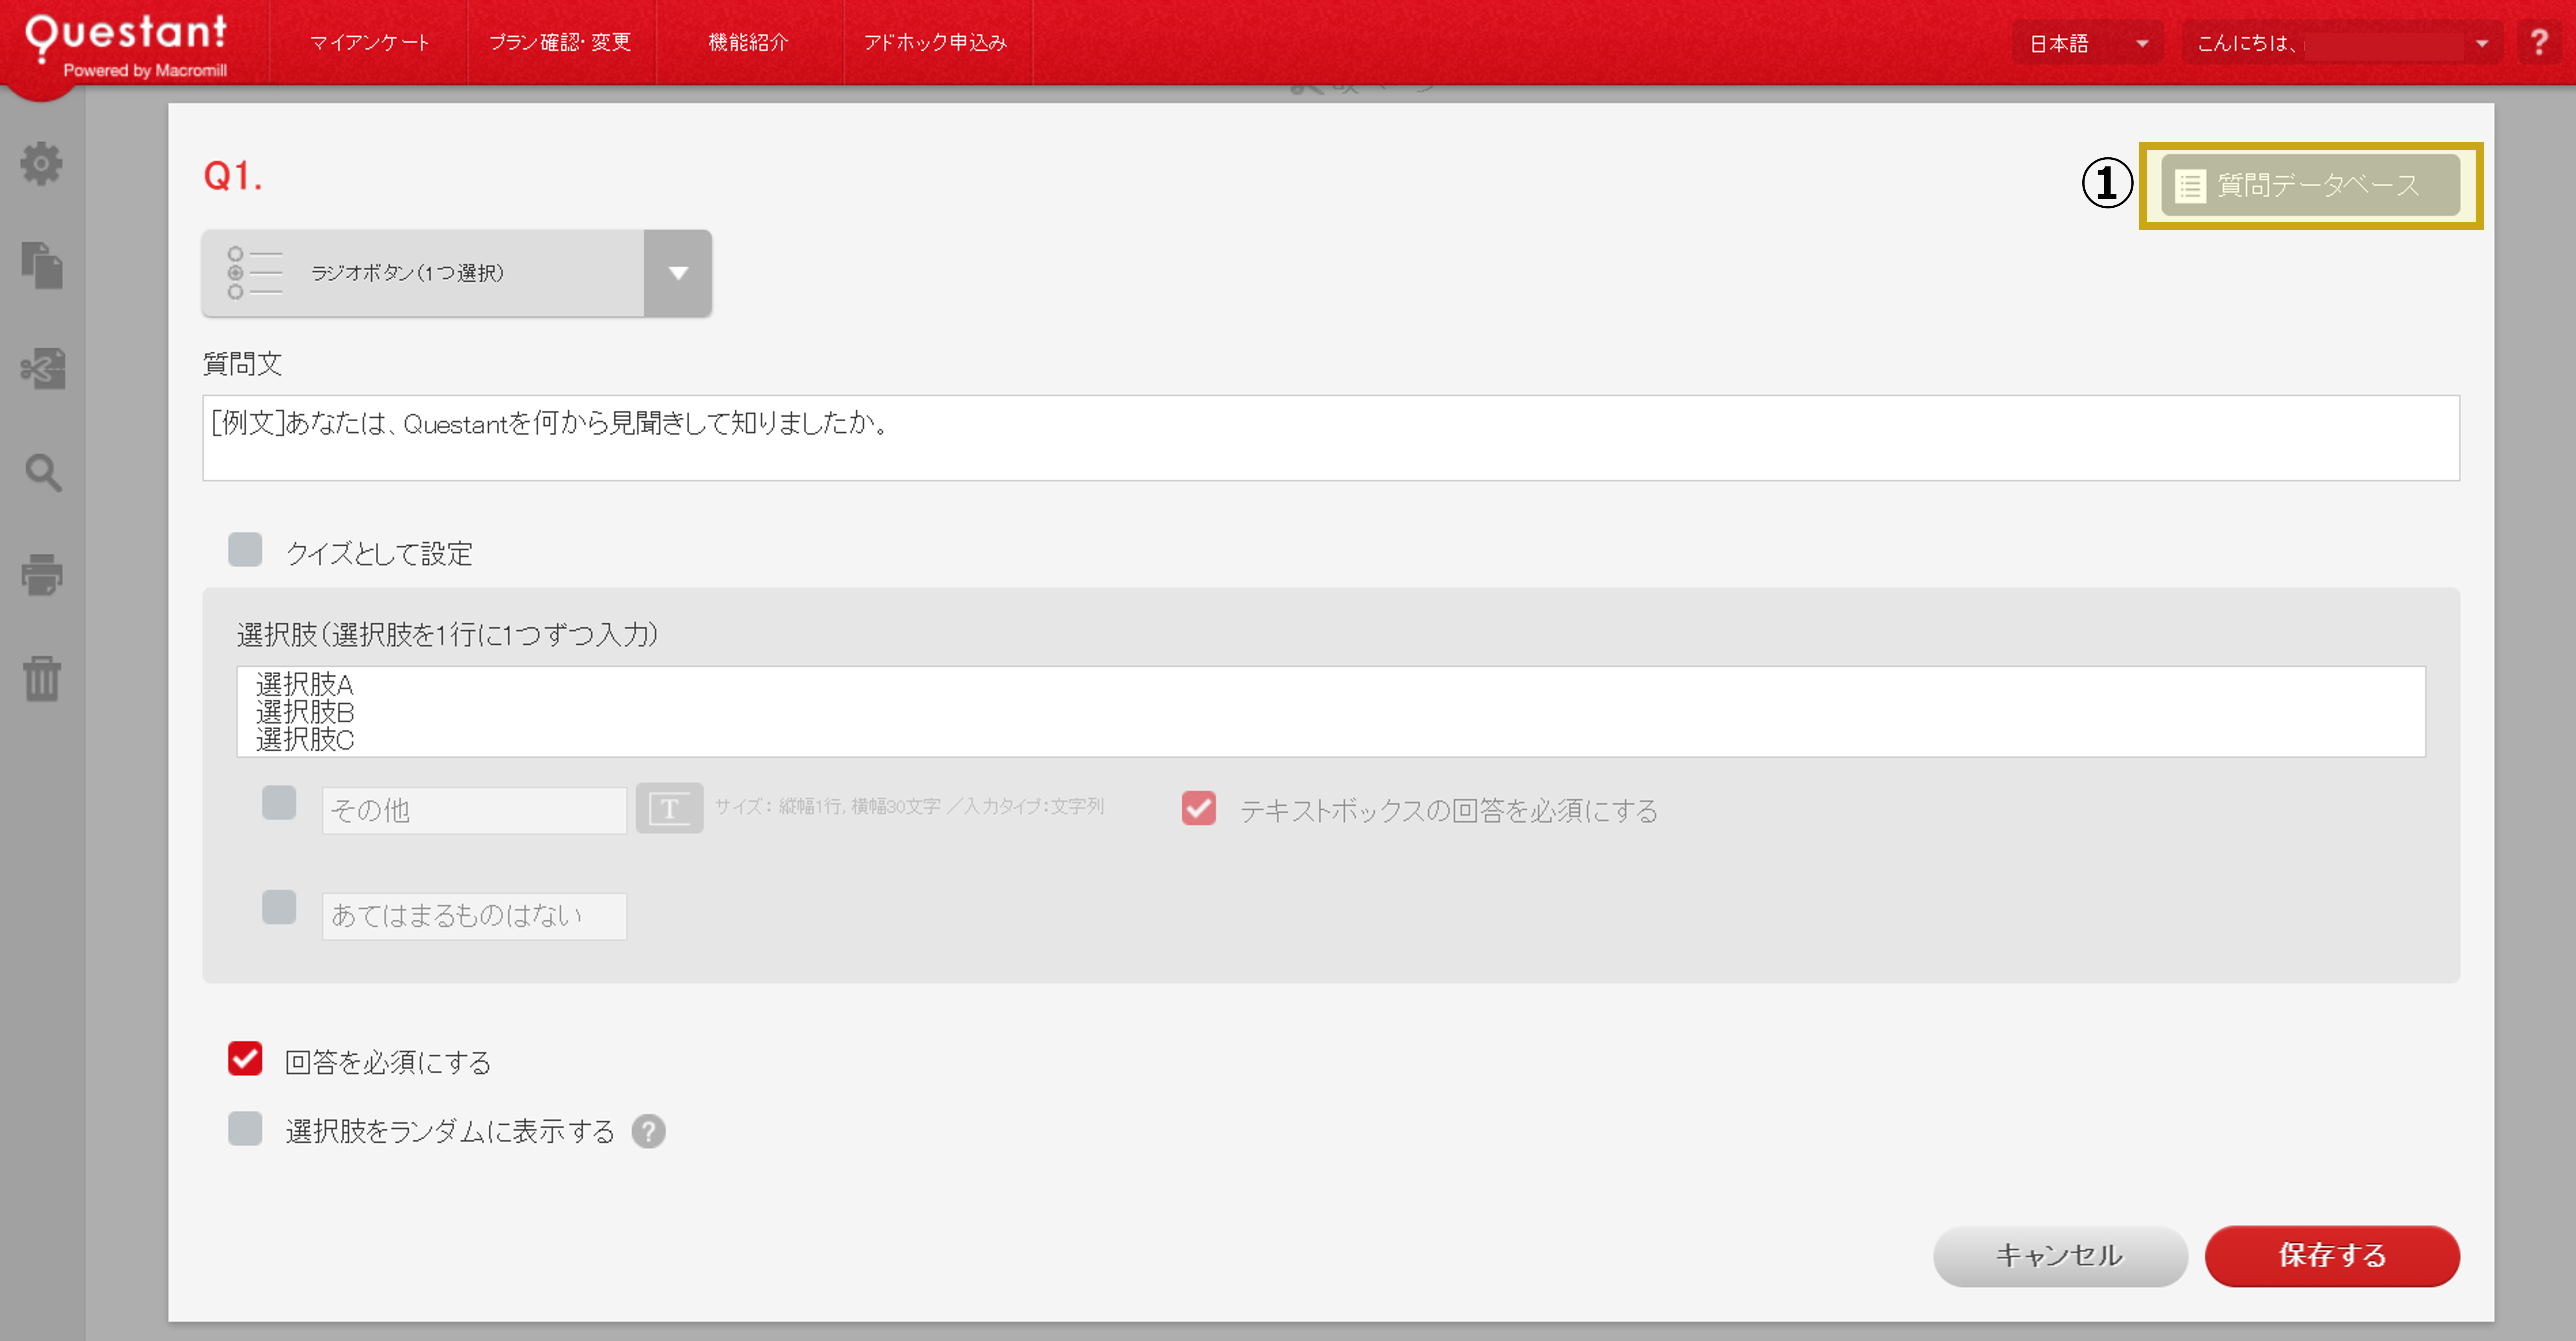Enable 選択肢をランダムに表示する checkbox
This screenshot has height=1341, width=2576.
[x=245, y=1128]
